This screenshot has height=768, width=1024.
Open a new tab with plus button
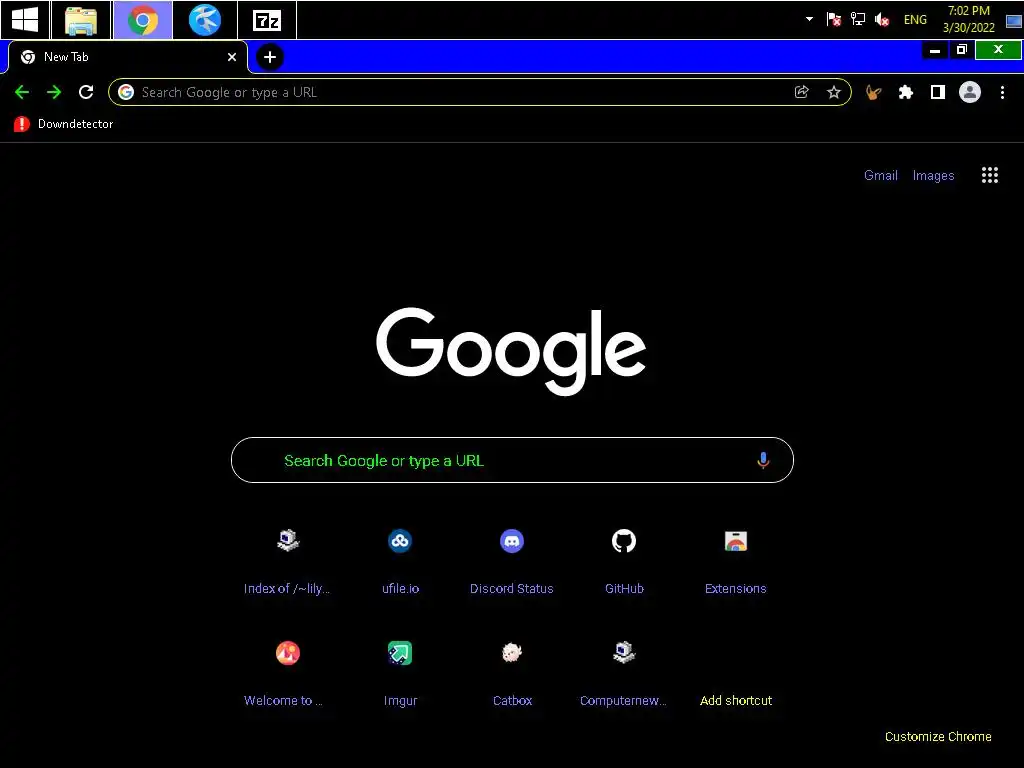(x=270, y=57)
